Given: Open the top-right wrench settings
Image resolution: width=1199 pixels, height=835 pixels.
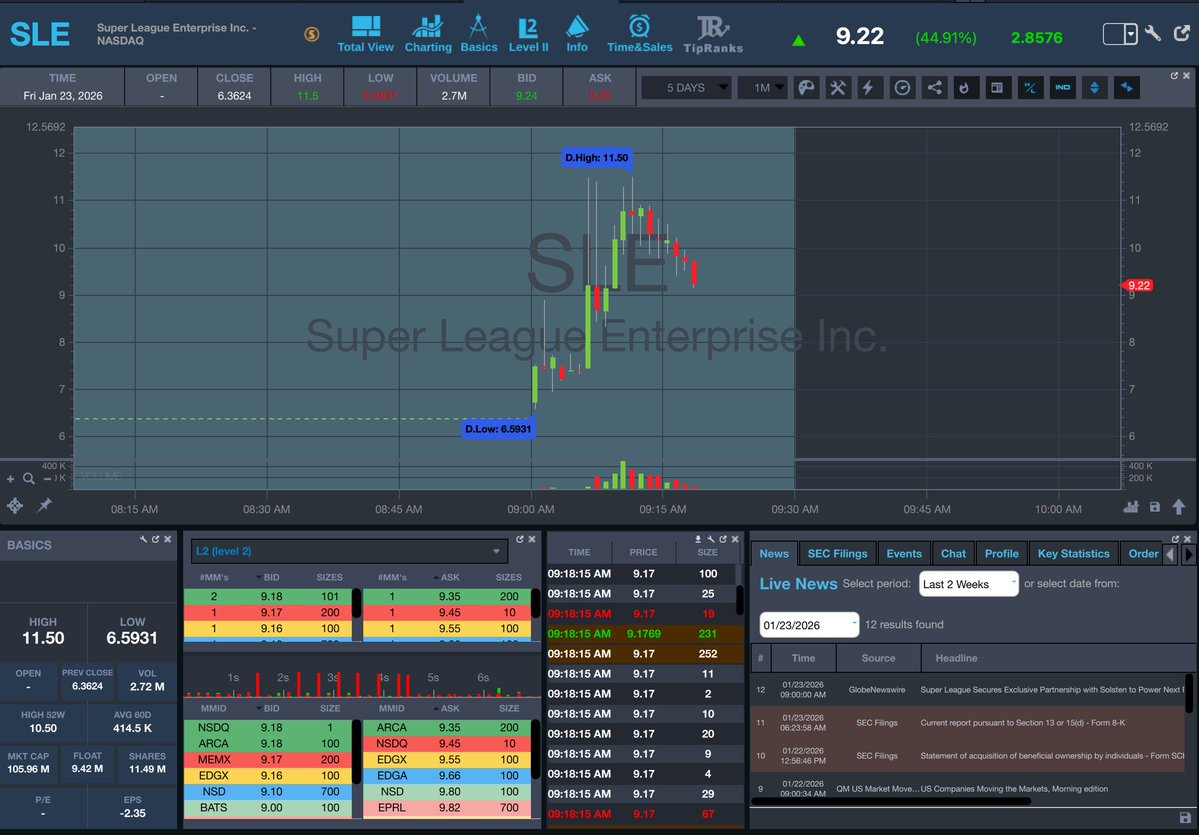Looking at the screenshot, I should click(1153, 34).
